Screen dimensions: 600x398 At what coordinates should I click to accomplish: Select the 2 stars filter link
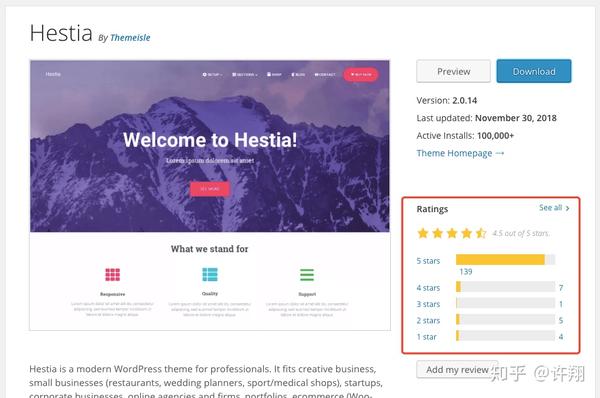[428, 321]
